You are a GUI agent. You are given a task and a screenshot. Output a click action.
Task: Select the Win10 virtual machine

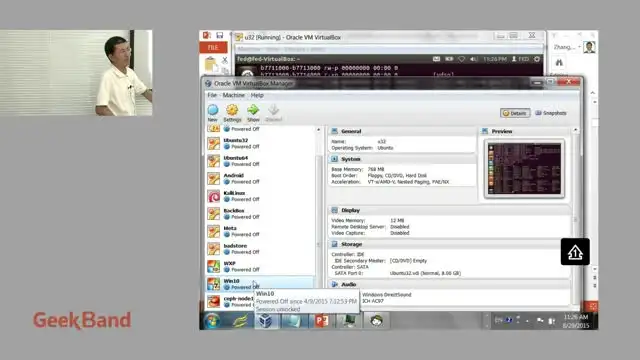[260, 284]
